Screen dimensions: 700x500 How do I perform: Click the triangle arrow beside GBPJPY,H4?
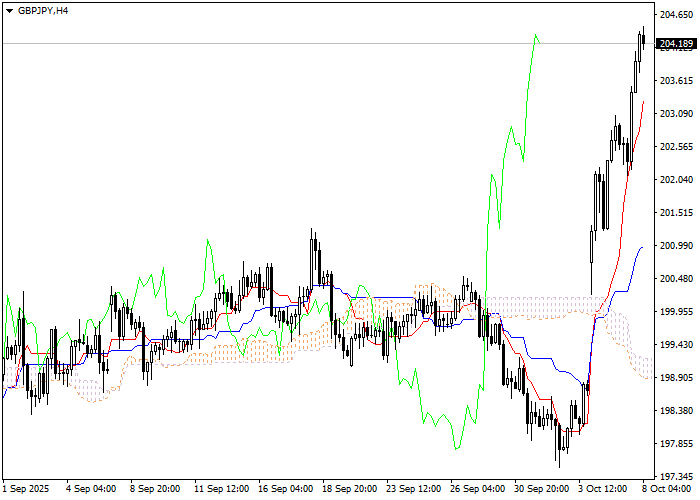click(x=9, y=10)
